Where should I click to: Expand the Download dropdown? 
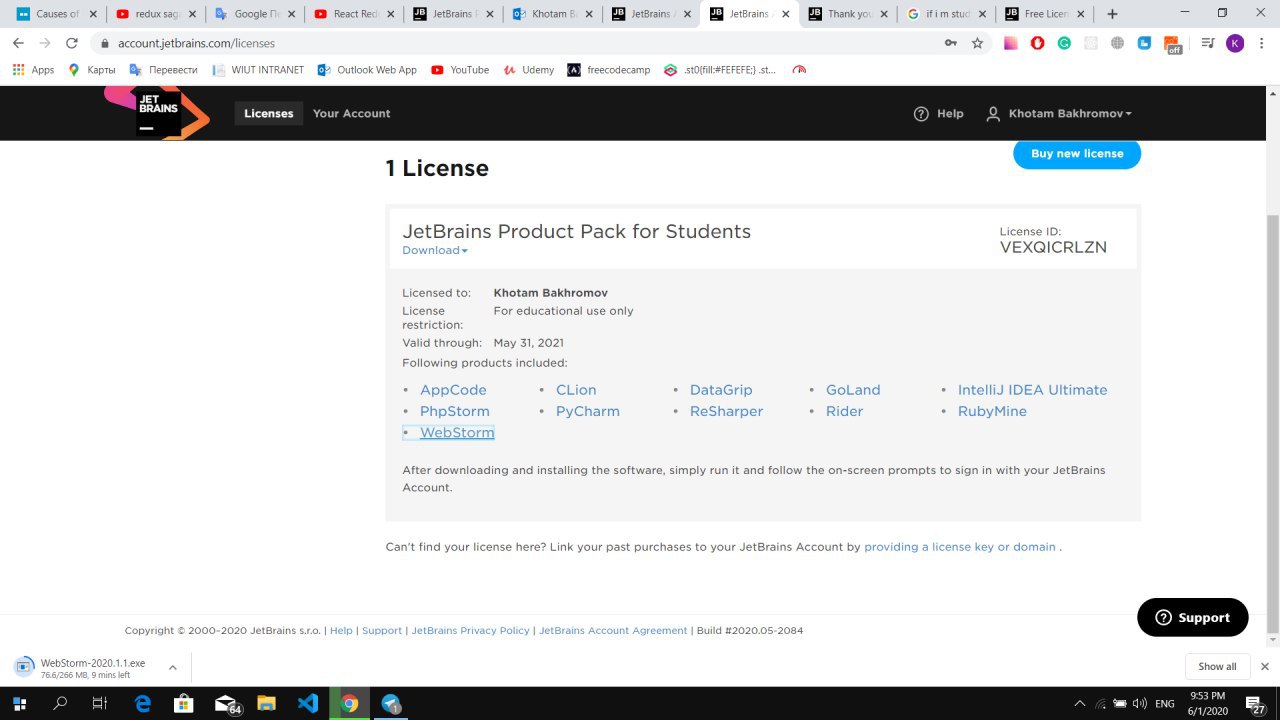click(x=435, y=250)
